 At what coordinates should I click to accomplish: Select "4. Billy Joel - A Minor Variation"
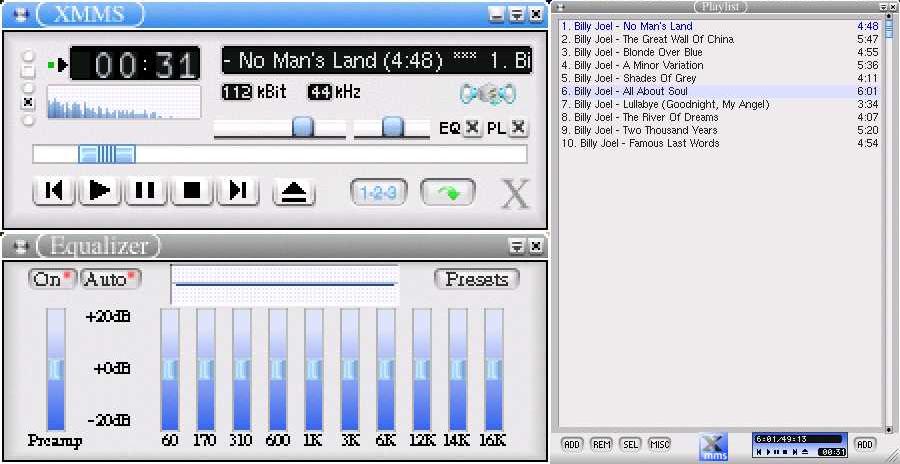pos(720,65)
